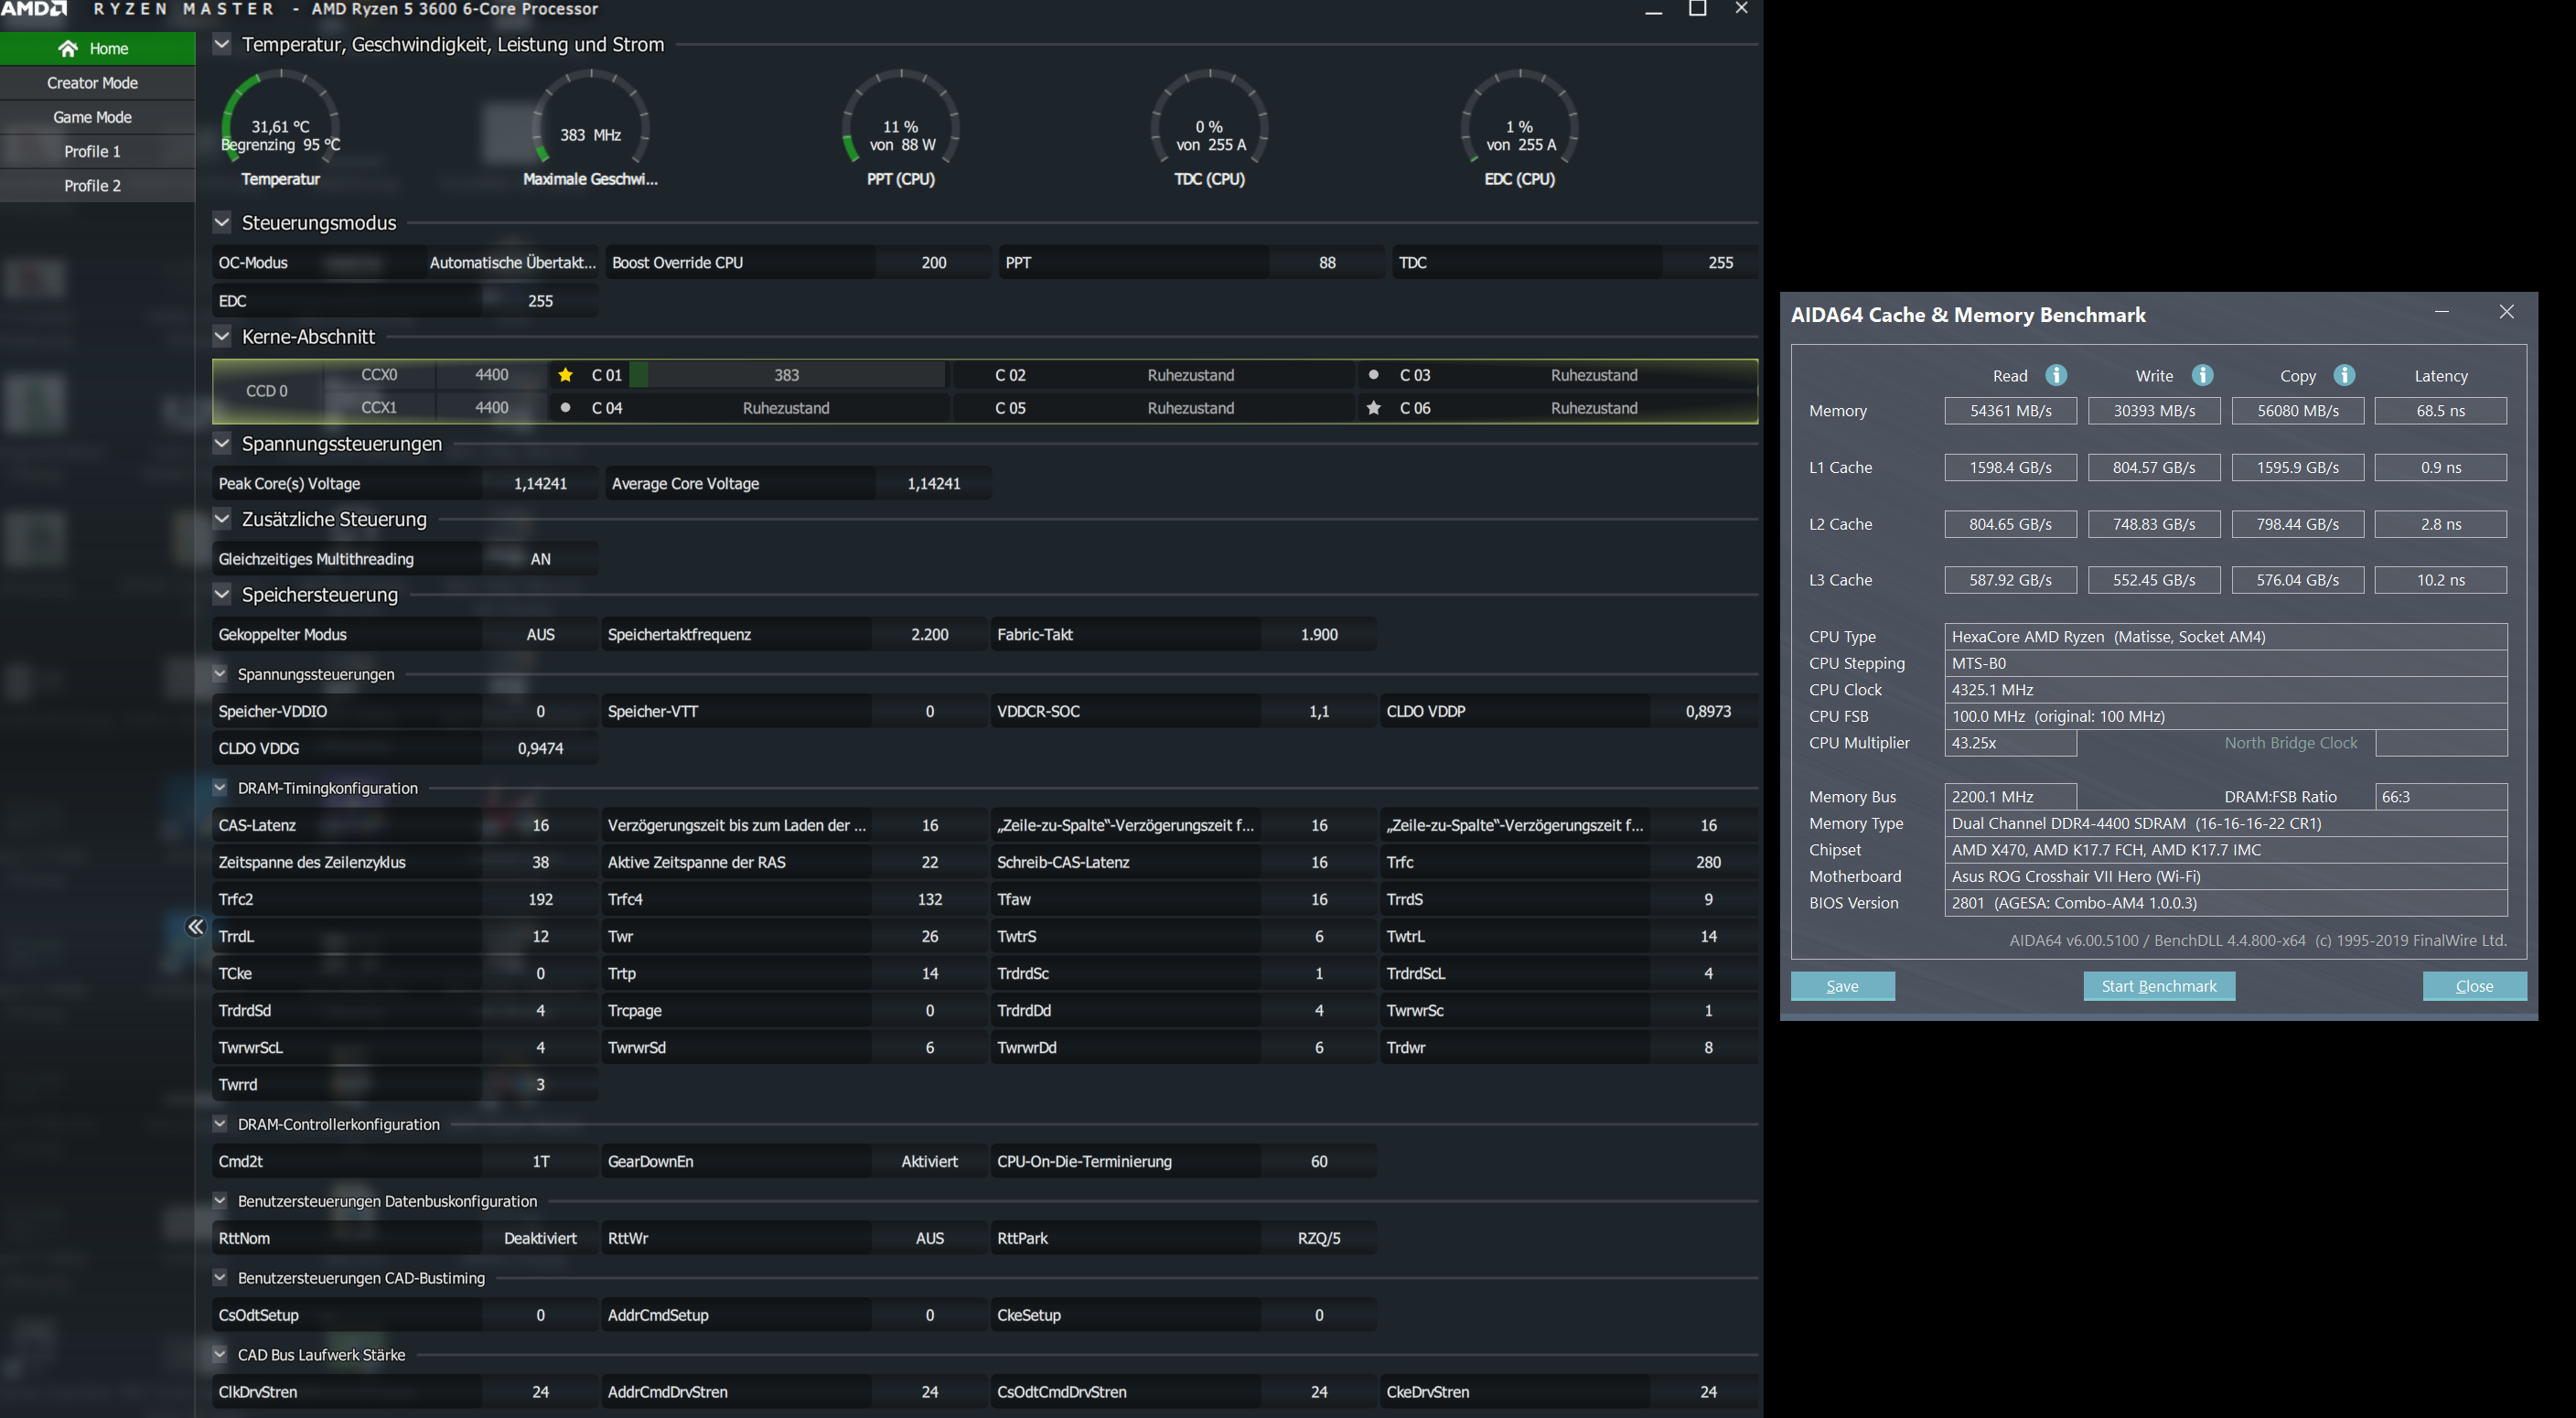Click Start Benchmark button
Screen dimensions: 2576x1418
[x=2159, y=986]
